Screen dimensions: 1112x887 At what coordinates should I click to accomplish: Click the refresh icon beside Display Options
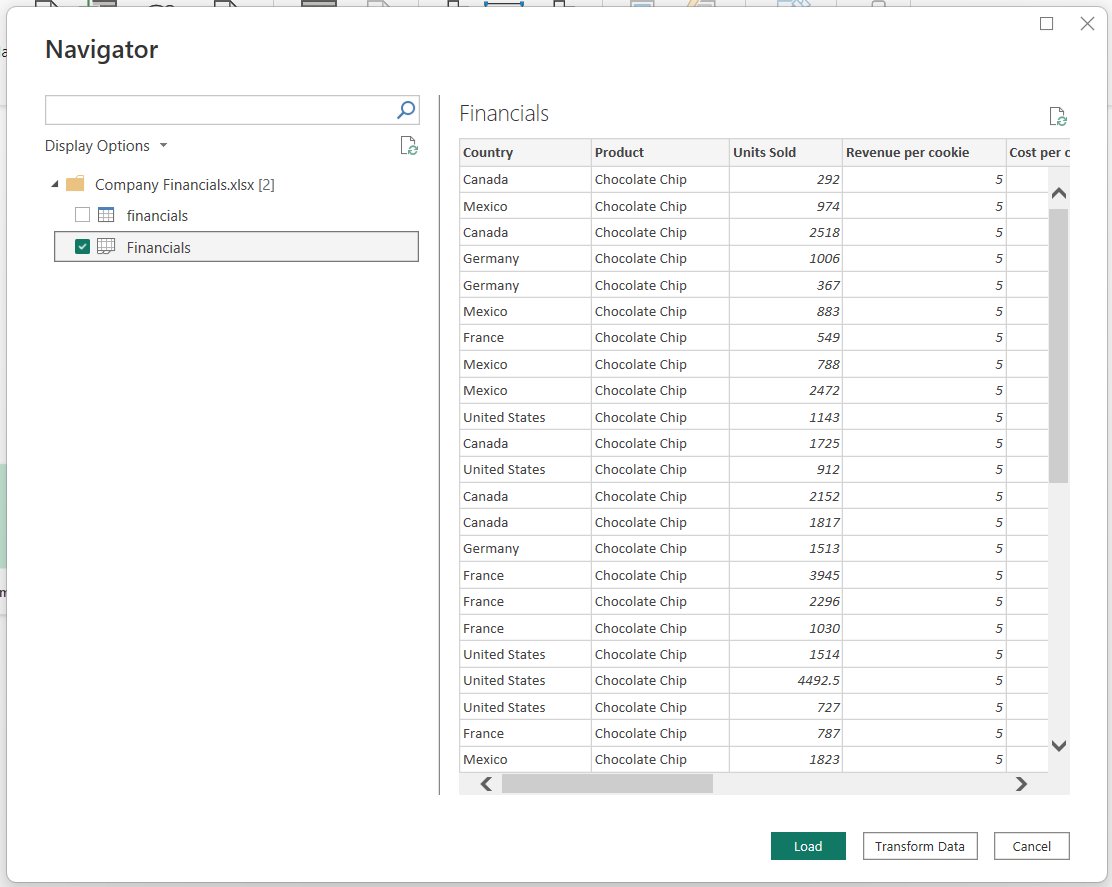click(409, 145)
